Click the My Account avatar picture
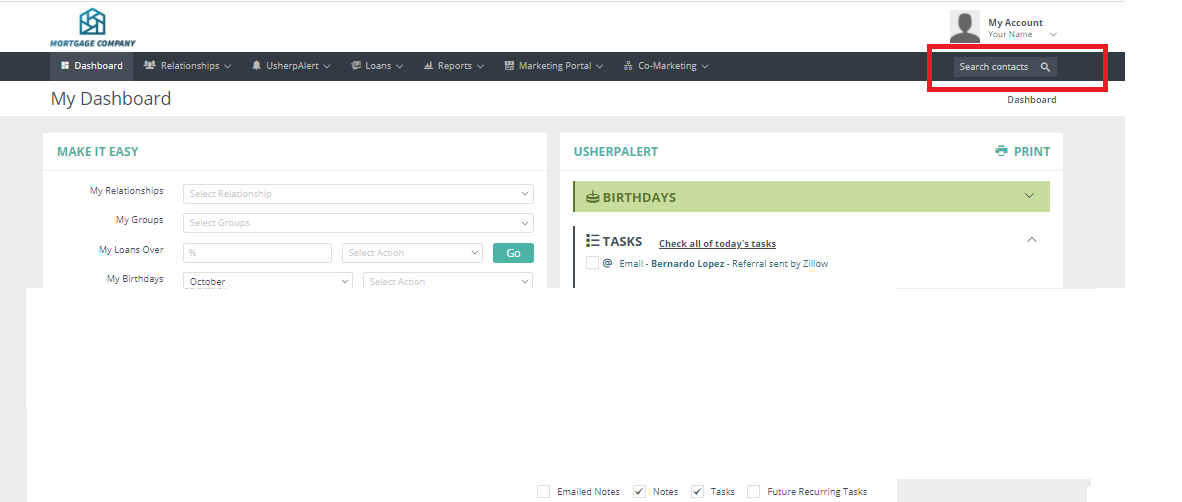1182x502 pixels. 964,27
